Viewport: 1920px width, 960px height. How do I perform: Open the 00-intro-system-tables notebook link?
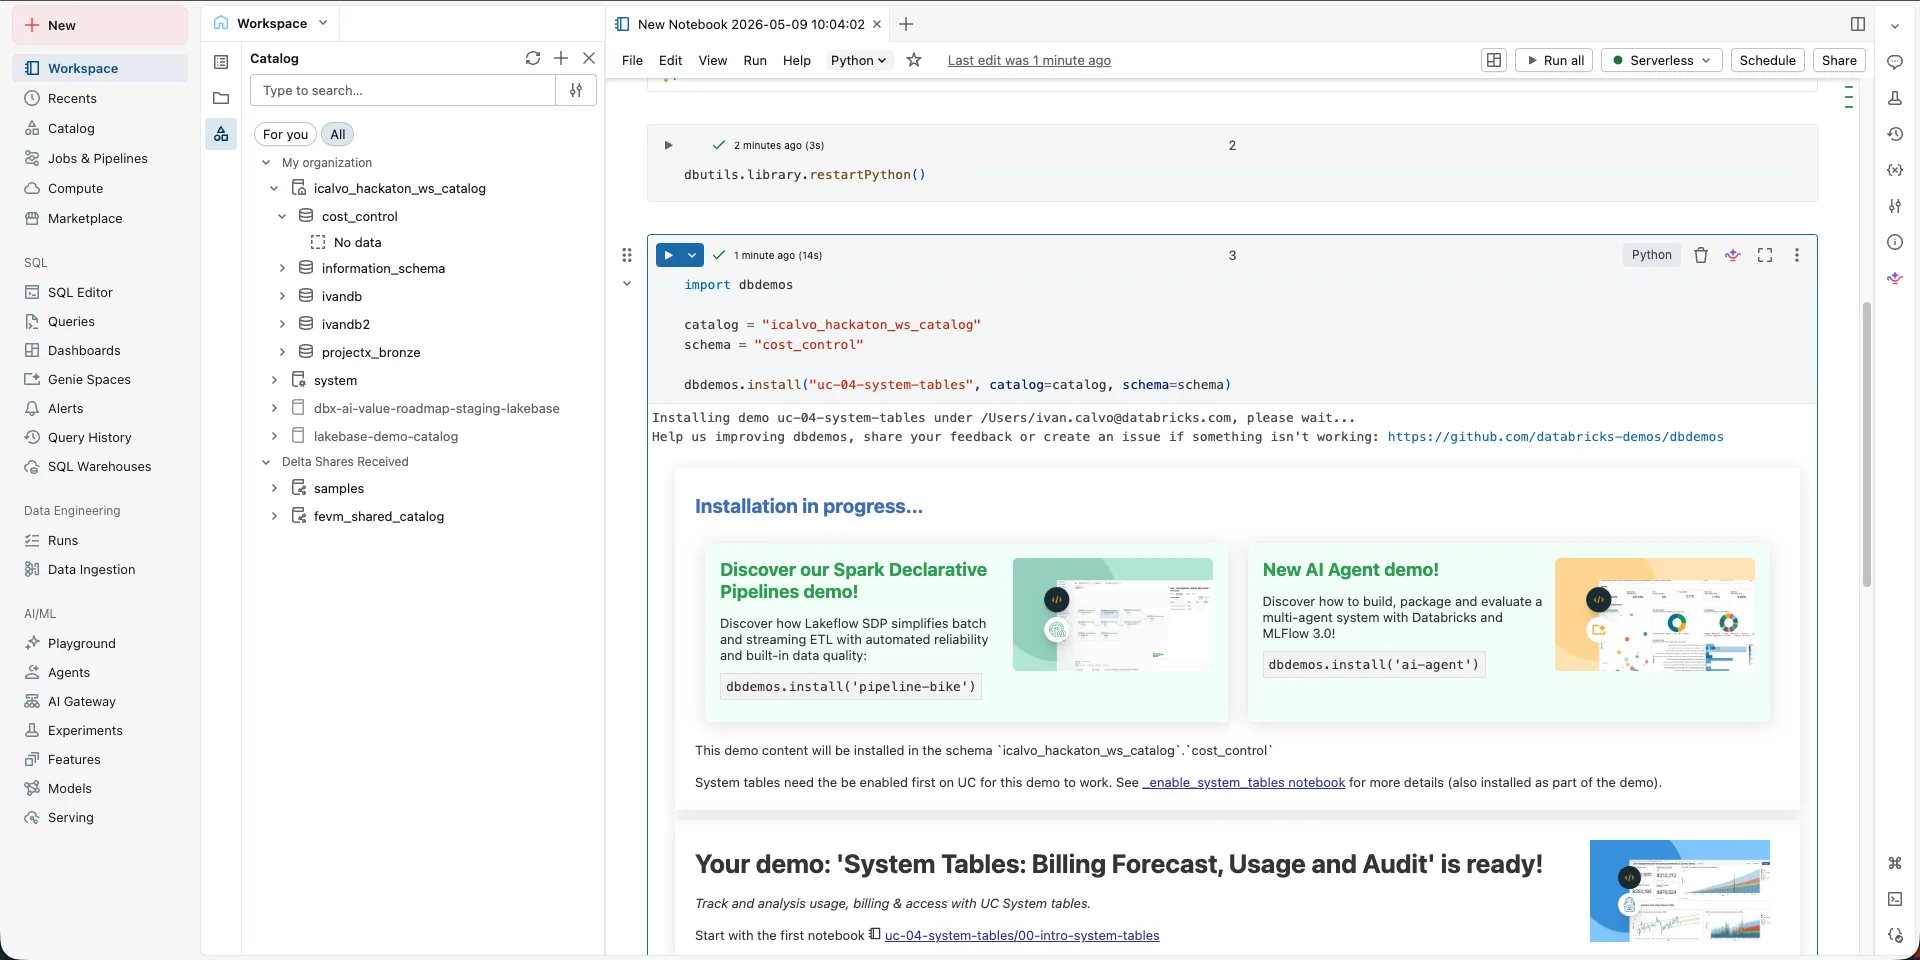pos(1022,936)
